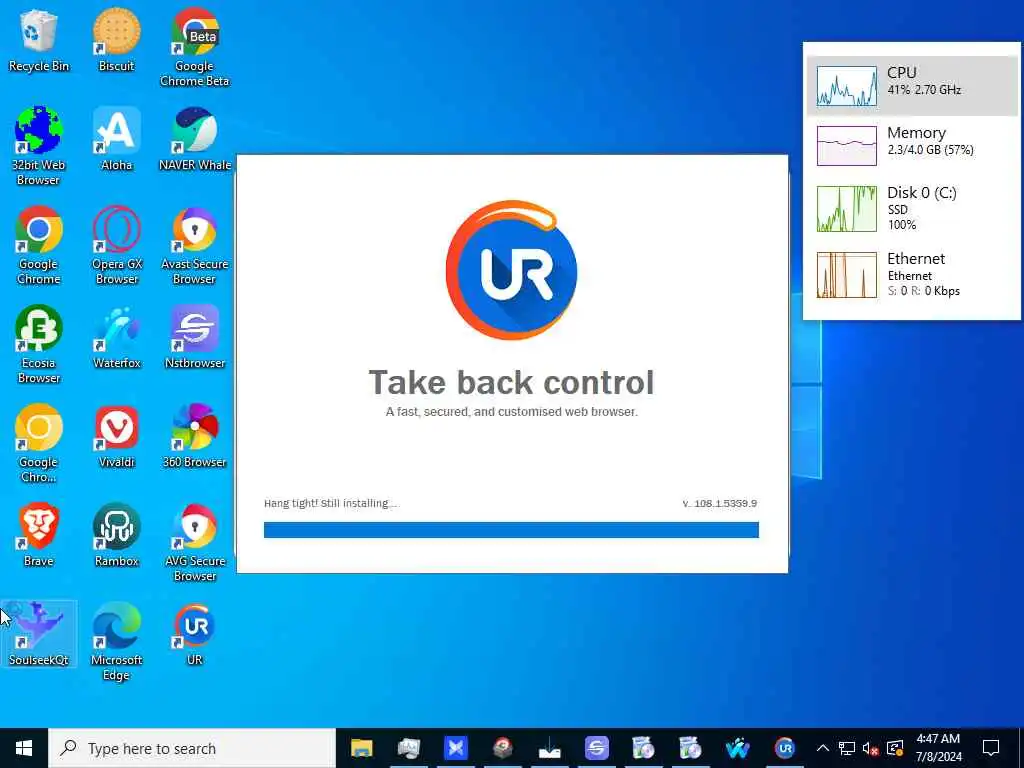Click the UR installer progress bar

click(x=511, y=530)
